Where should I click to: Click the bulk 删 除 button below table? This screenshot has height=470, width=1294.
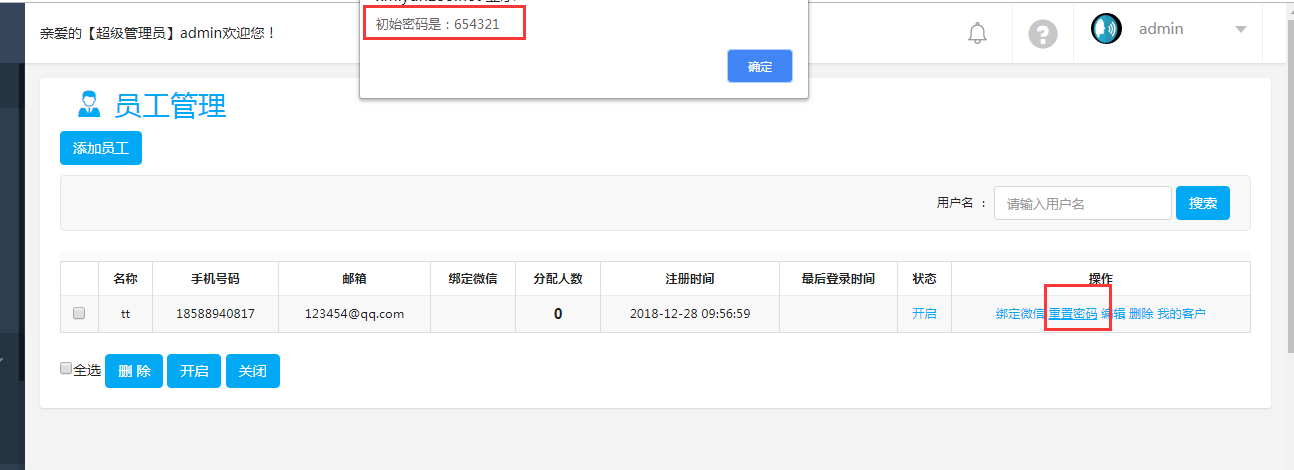[134, 371]
